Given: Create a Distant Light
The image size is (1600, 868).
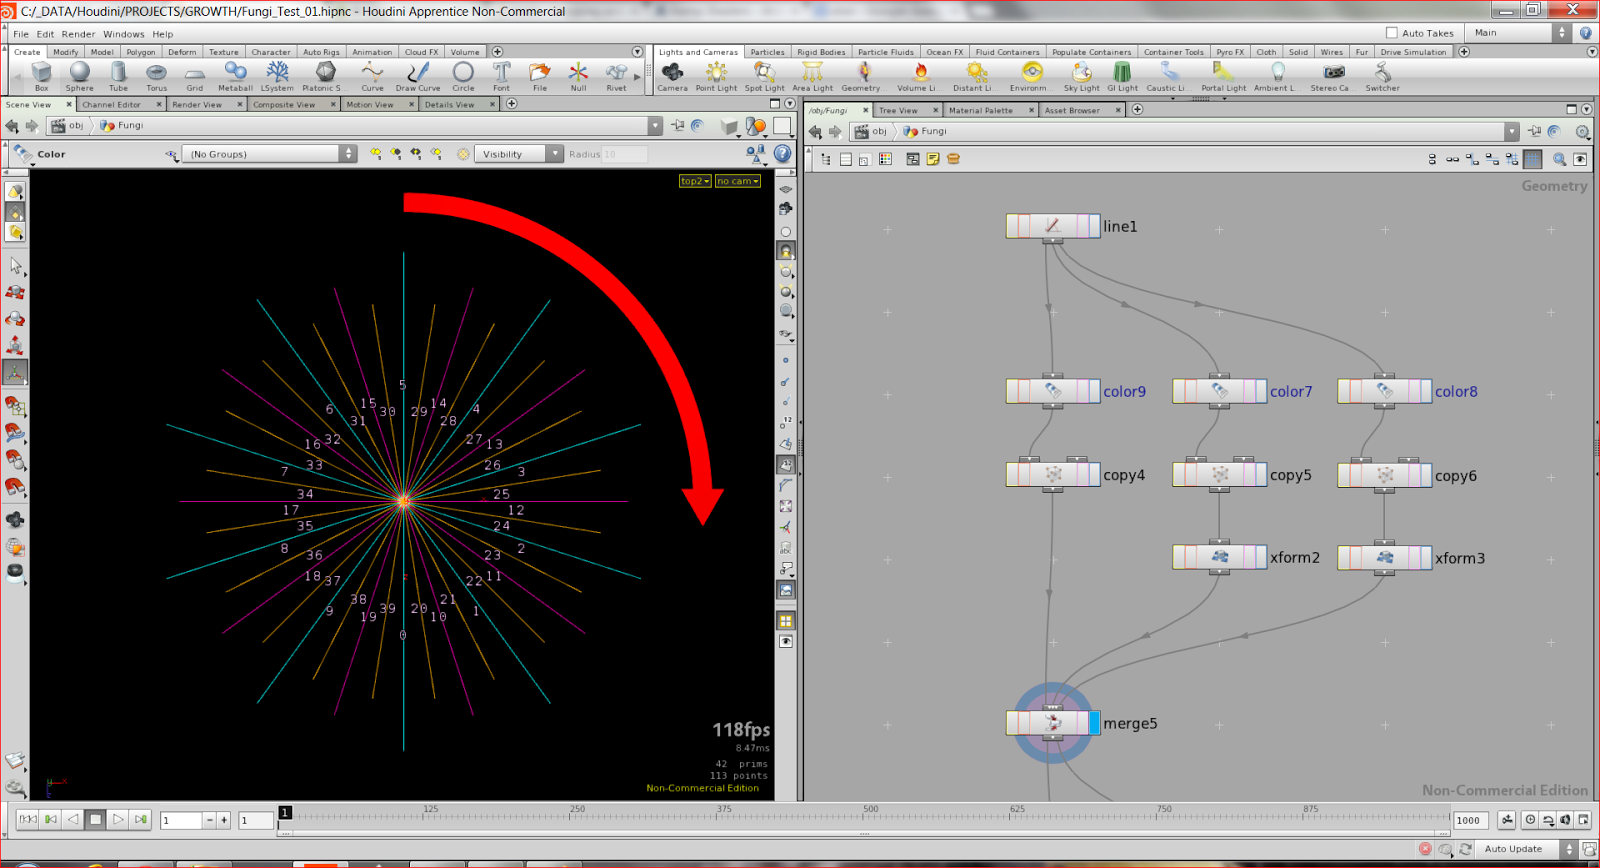Looking at the screenshot, I should pos(974,76).
